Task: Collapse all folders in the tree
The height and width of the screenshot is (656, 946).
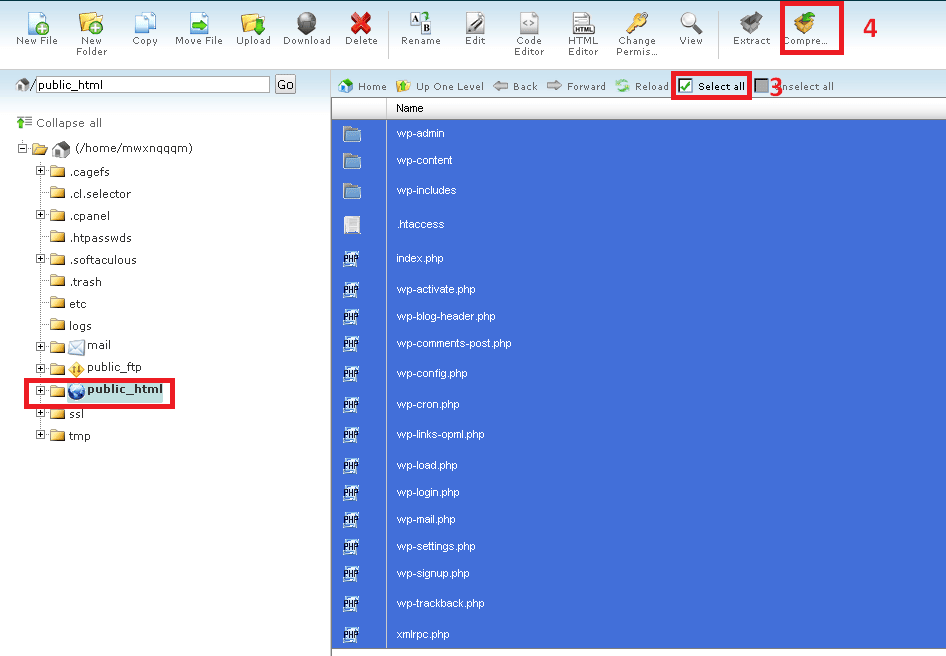Action: (60, 123)
